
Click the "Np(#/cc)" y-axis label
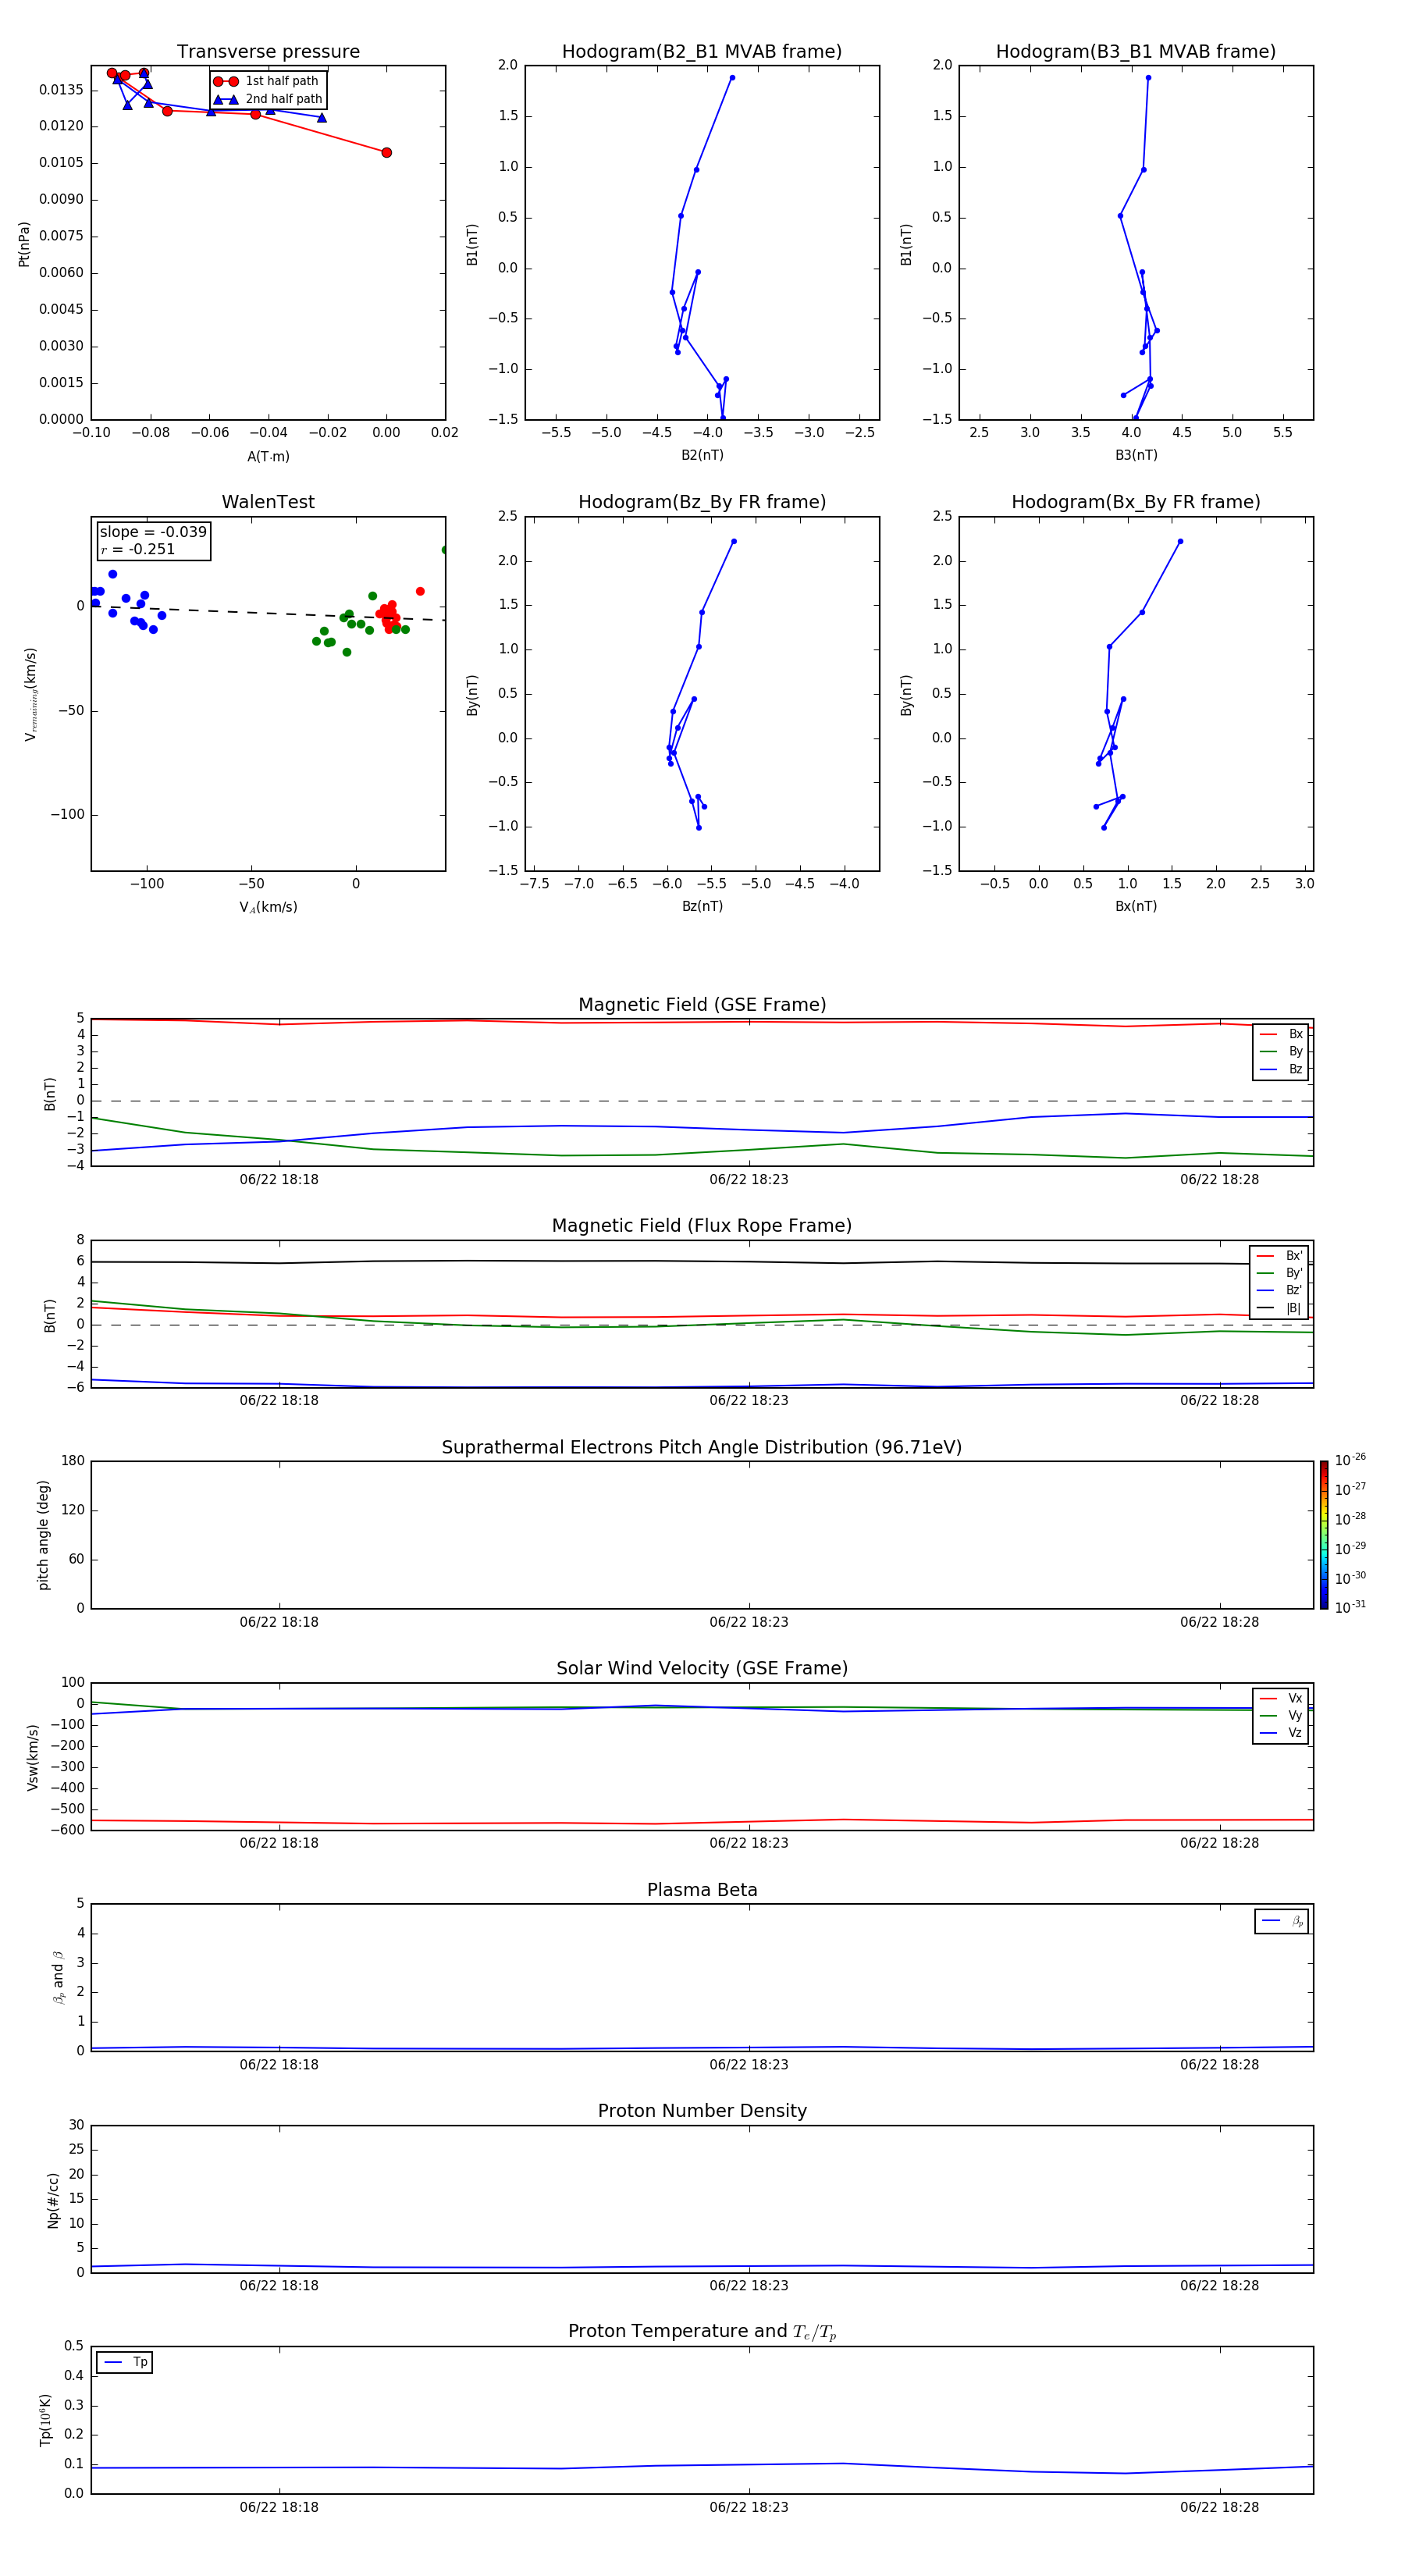coord(54,2200)
